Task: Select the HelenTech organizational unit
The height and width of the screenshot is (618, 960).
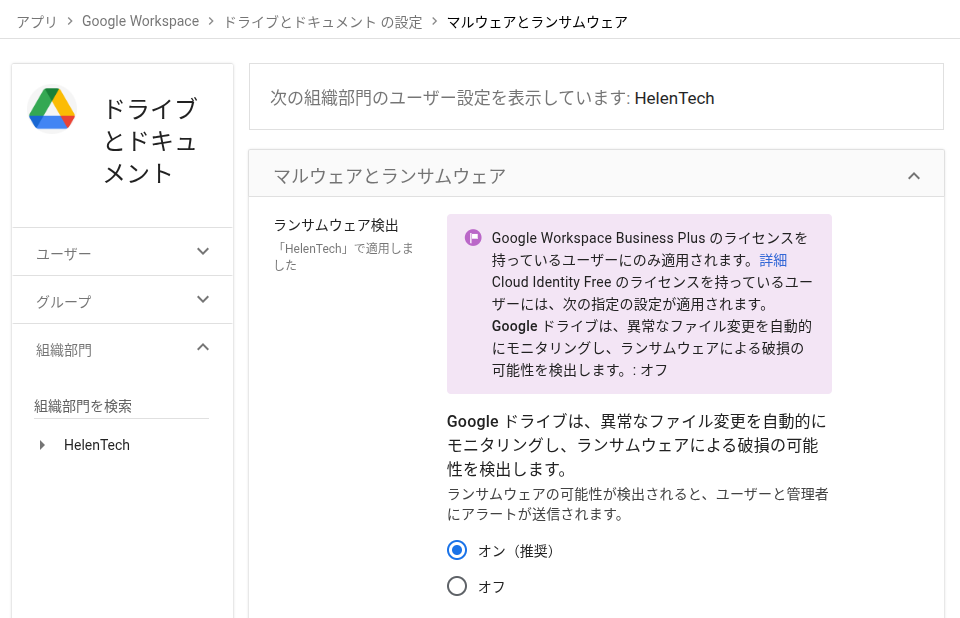Action: [97, 445]
